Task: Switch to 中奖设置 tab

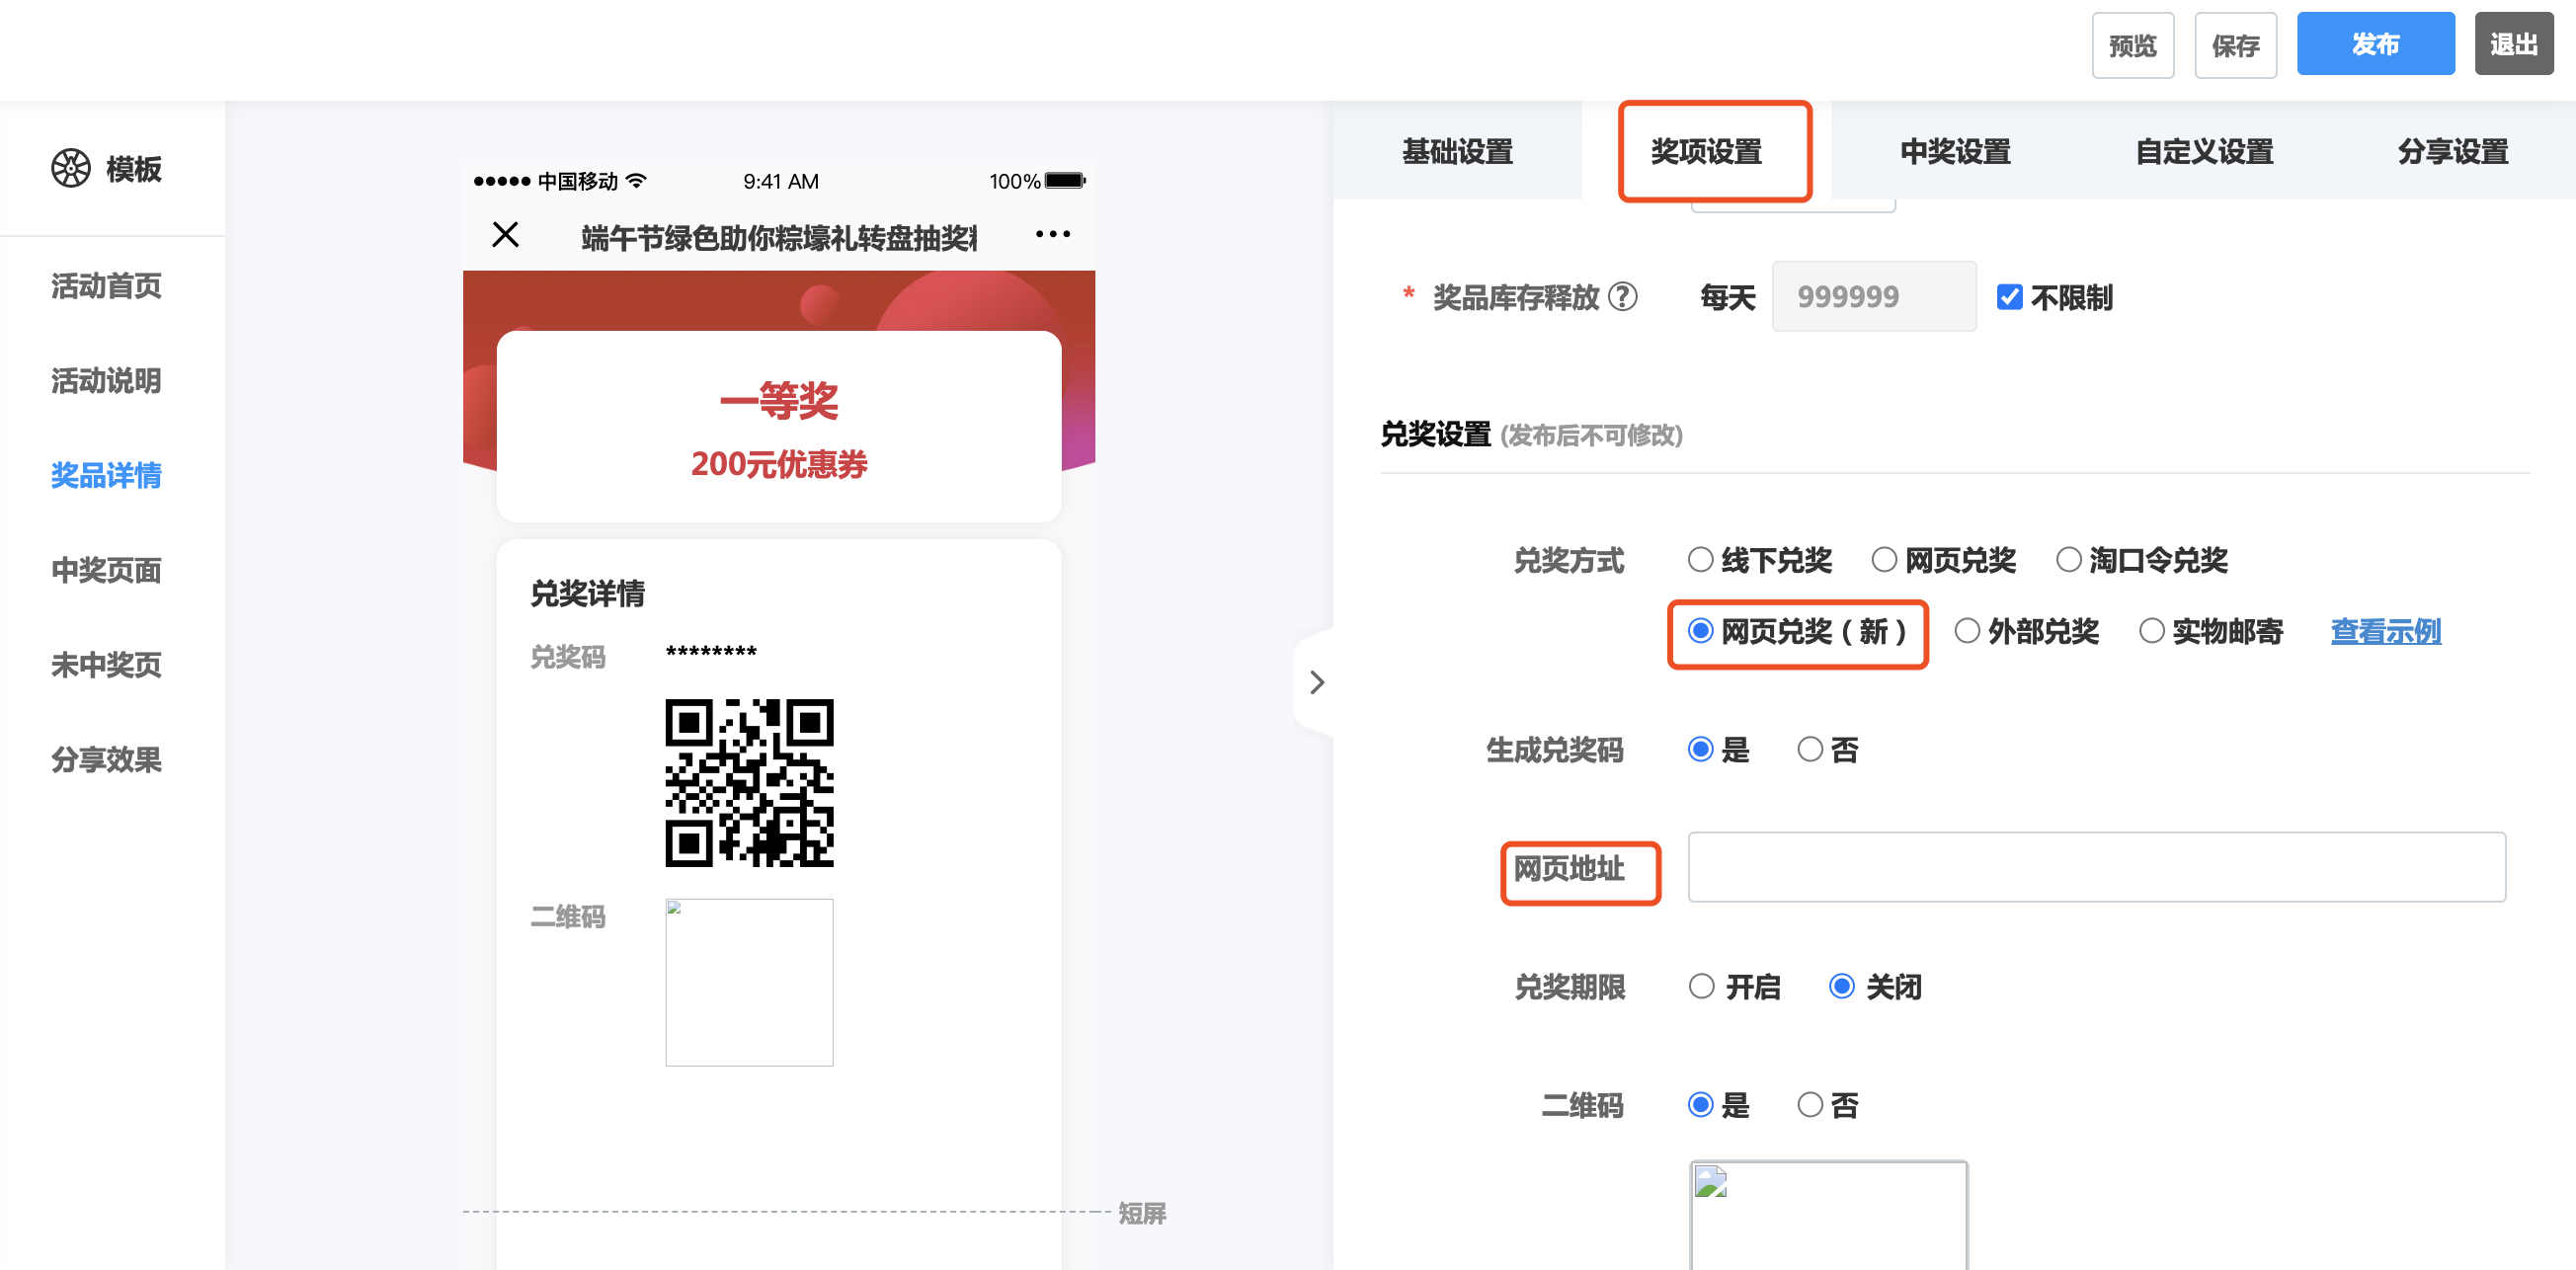Action: [1954, 152]
